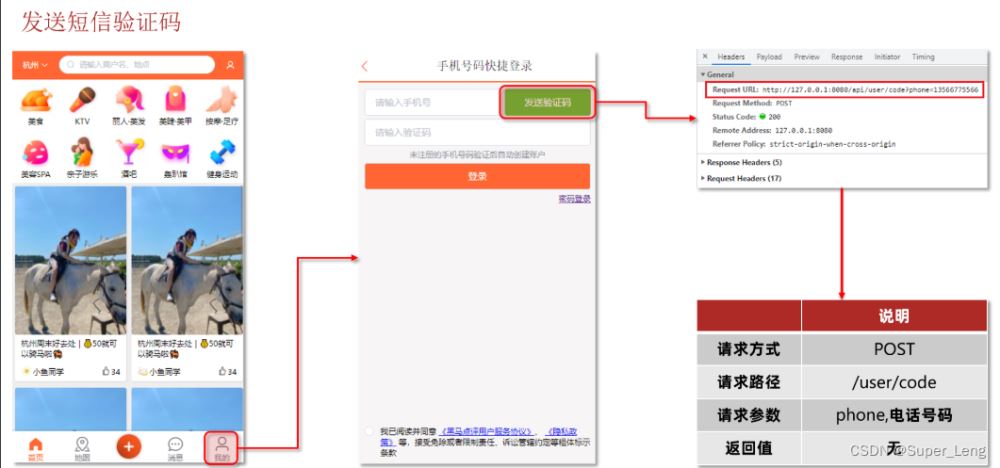Viewport: 1000px width, 468px height.
Task: Select the Timing tab
Action: pos(923,57)
